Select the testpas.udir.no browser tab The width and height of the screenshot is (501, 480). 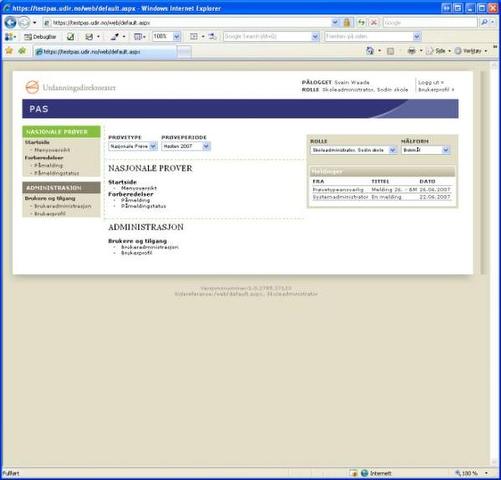pyautogui.click(x=105, y=52)
